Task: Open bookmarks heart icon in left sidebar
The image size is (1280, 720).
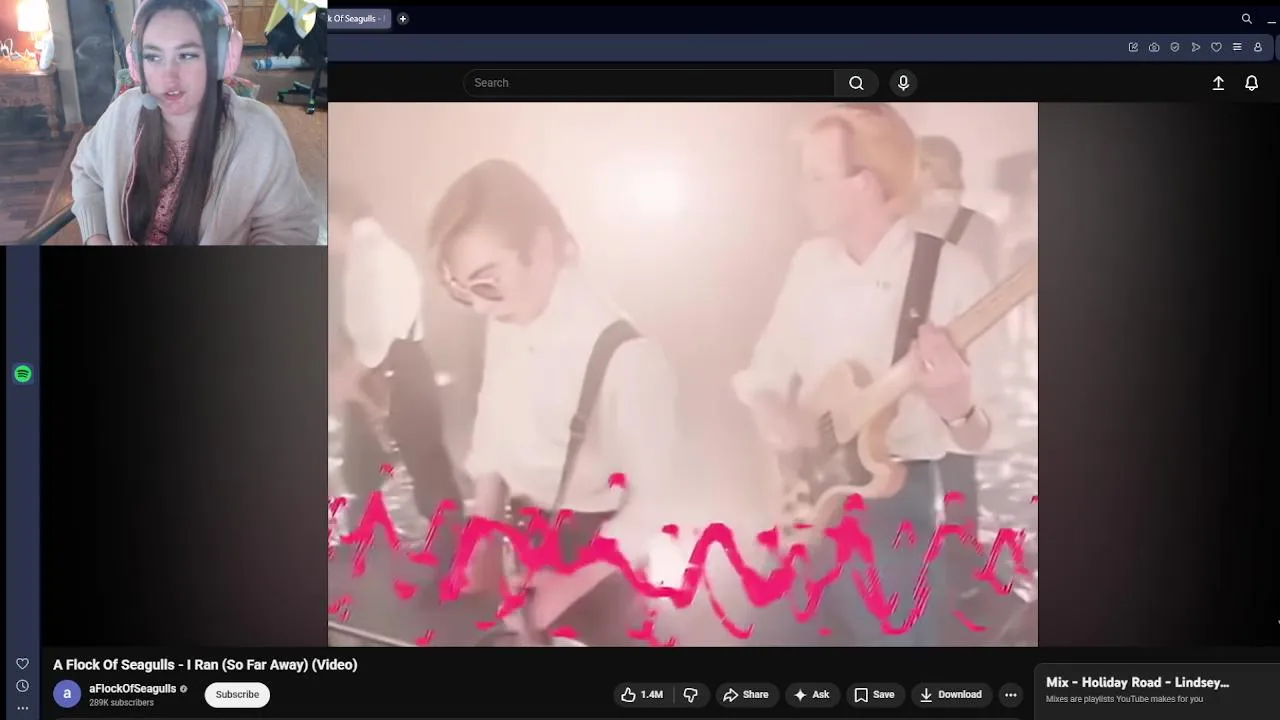Action: point(22,664)
